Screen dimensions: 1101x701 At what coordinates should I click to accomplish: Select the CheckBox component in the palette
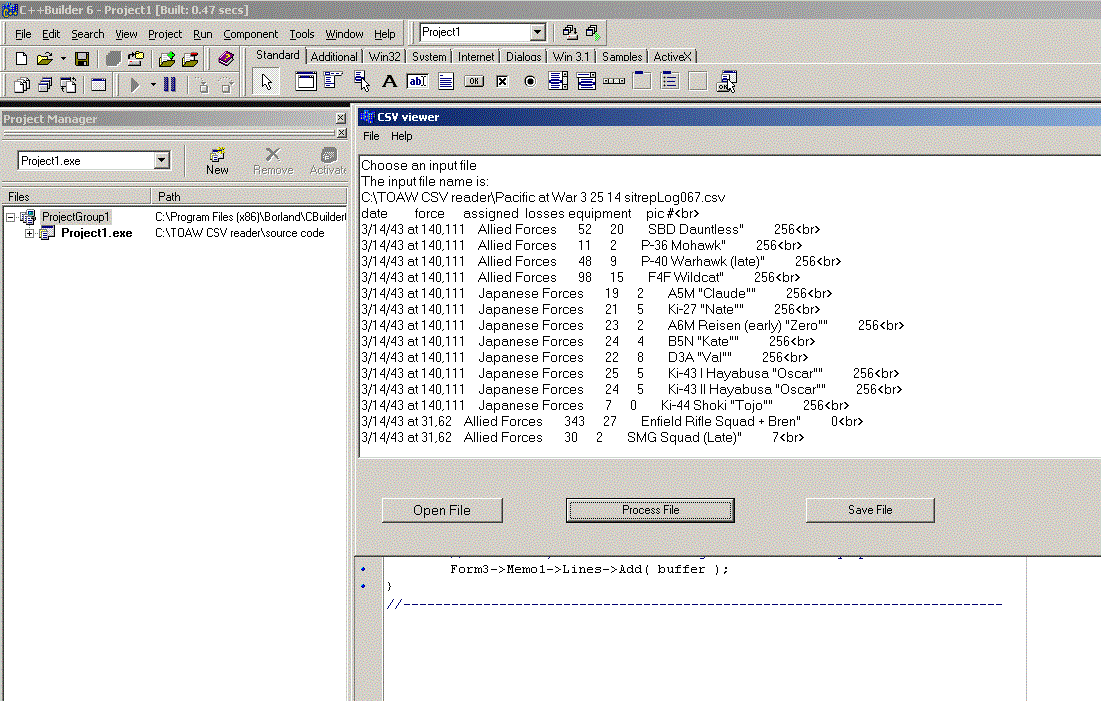click(x=502, y=81)
